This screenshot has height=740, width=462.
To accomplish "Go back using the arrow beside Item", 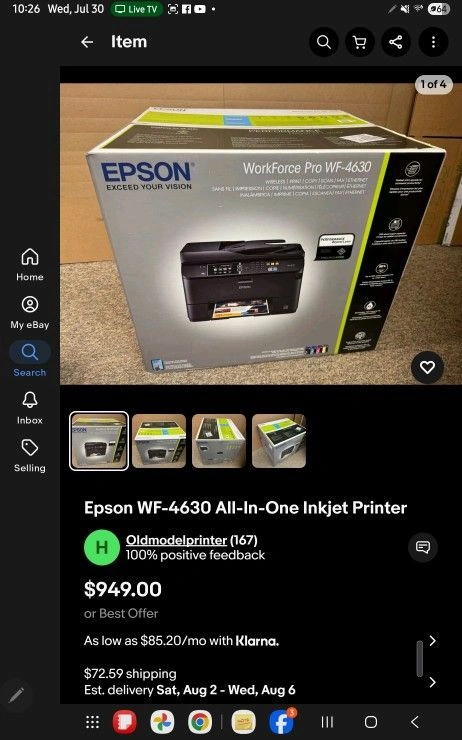I will click(87, 42).
